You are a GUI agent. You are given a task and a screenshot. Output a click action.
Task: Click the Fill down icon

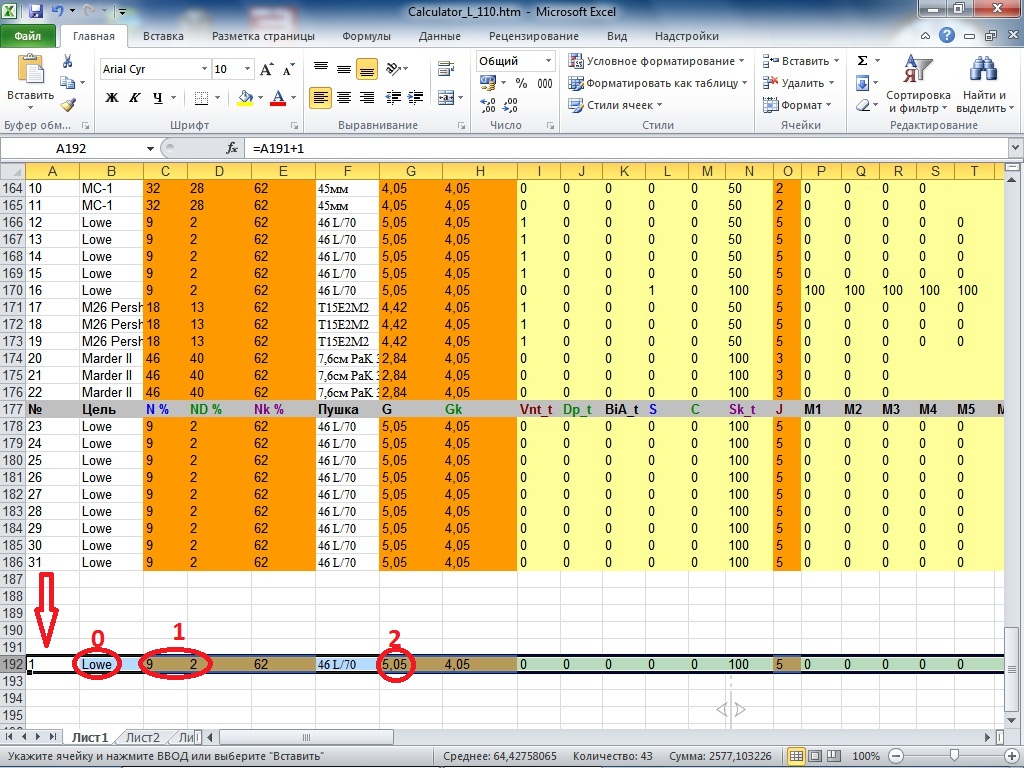coord(862,83)
